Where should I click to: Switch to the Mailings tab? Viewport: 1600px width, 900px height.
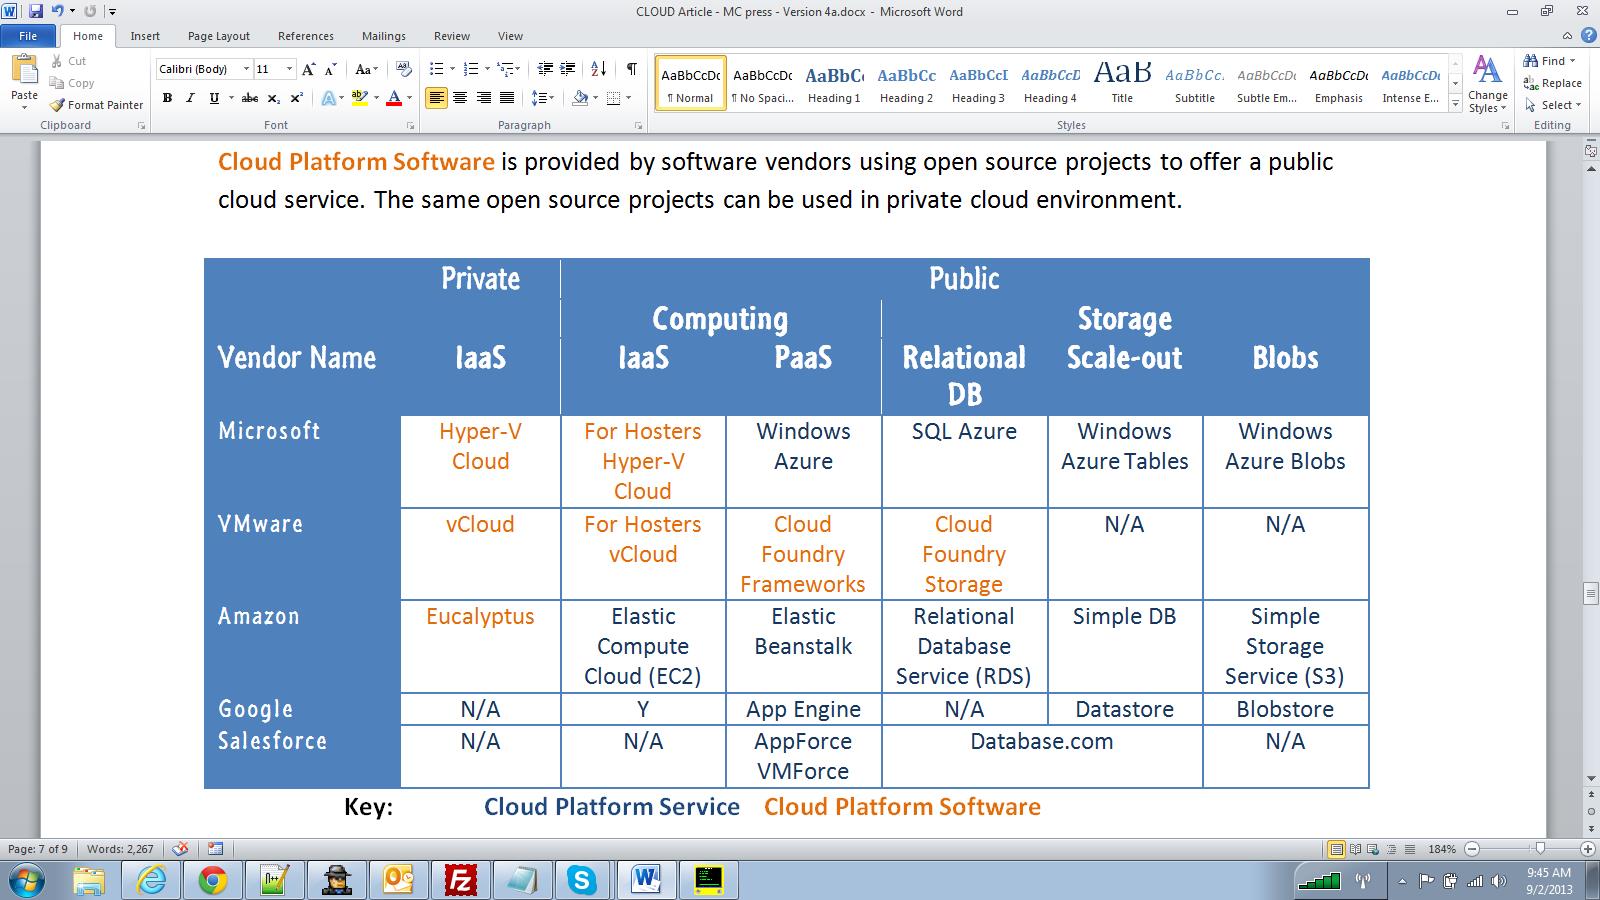pyautogui.click(x=384, y=36)
